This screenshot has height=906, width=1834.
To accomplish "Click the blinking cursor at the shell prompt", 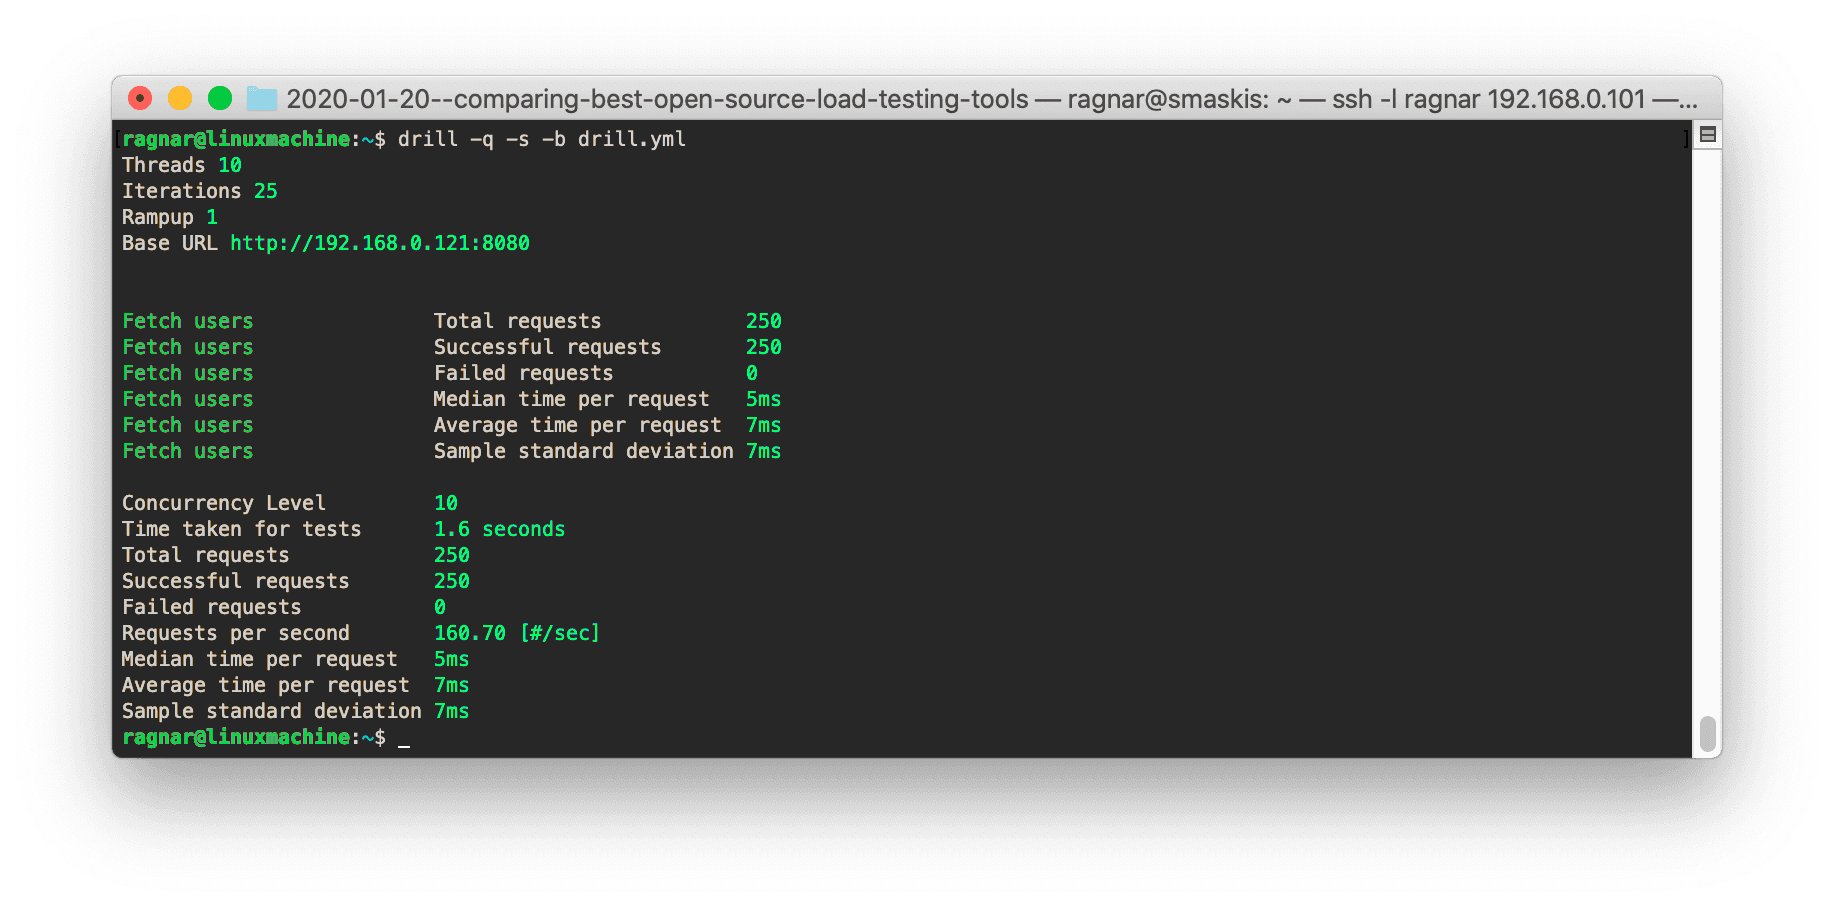I will 404,740.
